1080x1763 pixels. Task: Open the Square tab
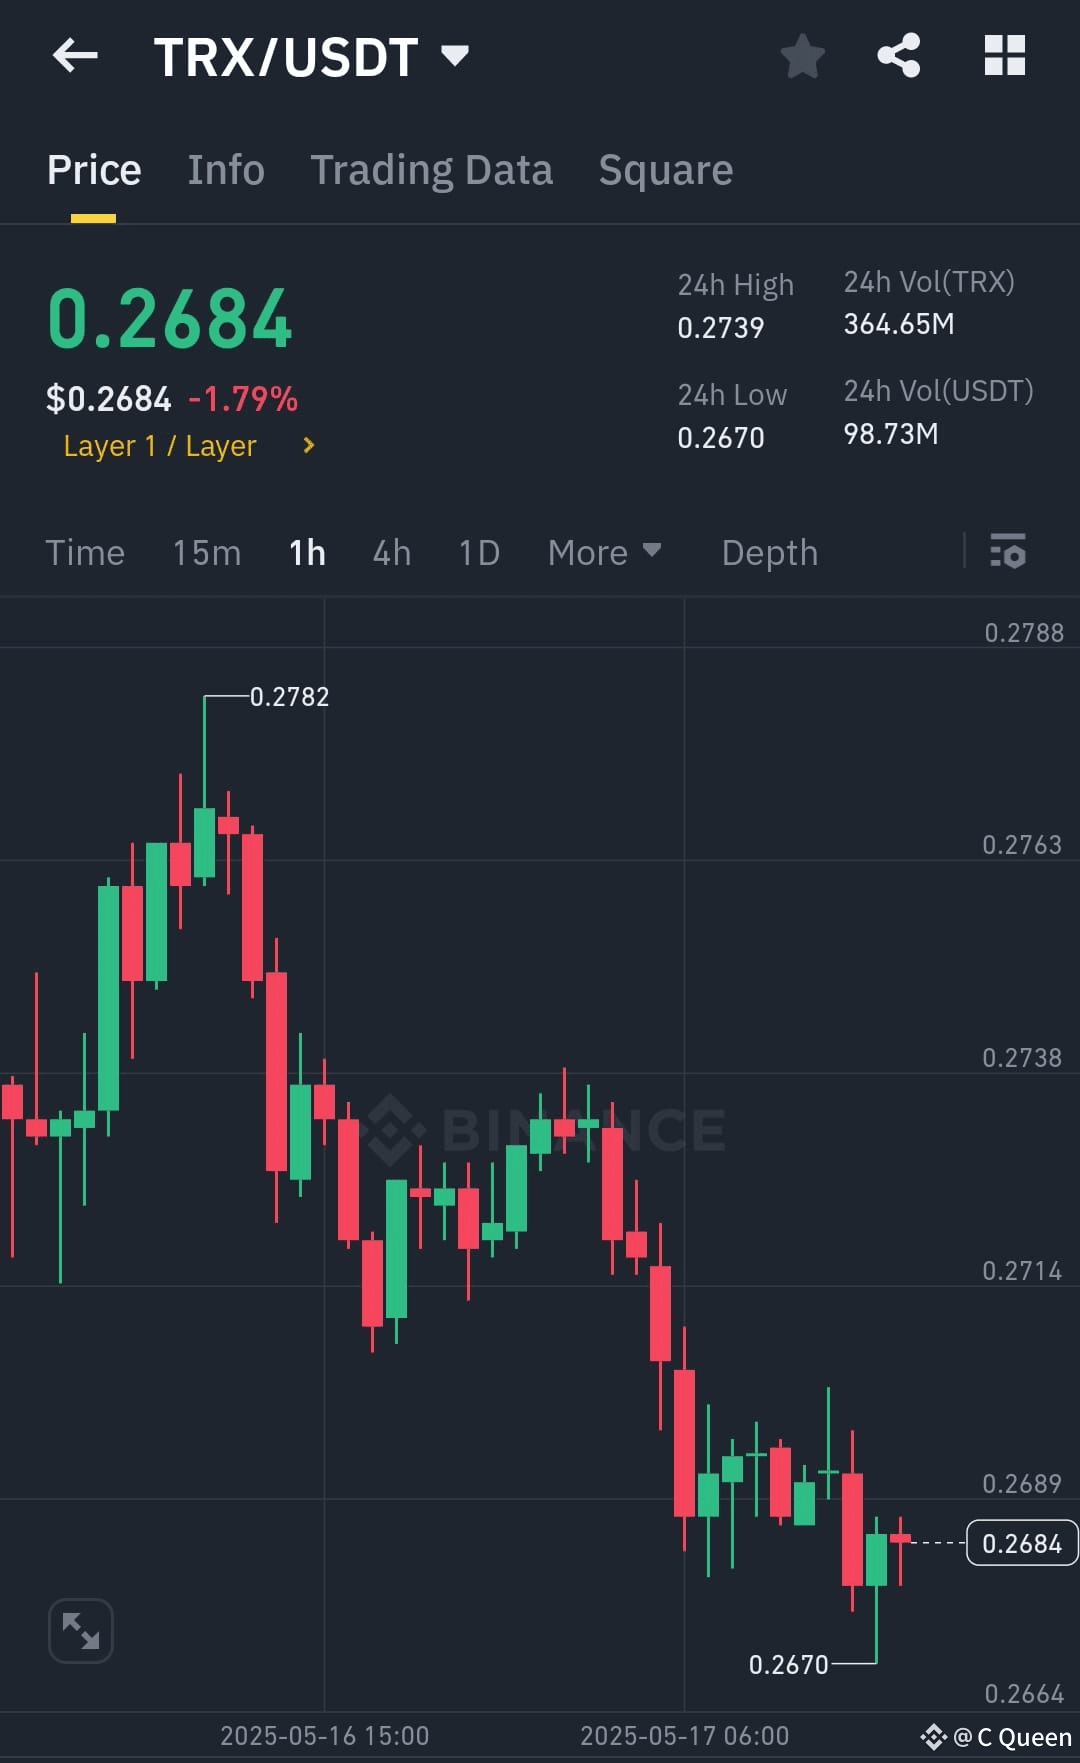tap(665, 169)
